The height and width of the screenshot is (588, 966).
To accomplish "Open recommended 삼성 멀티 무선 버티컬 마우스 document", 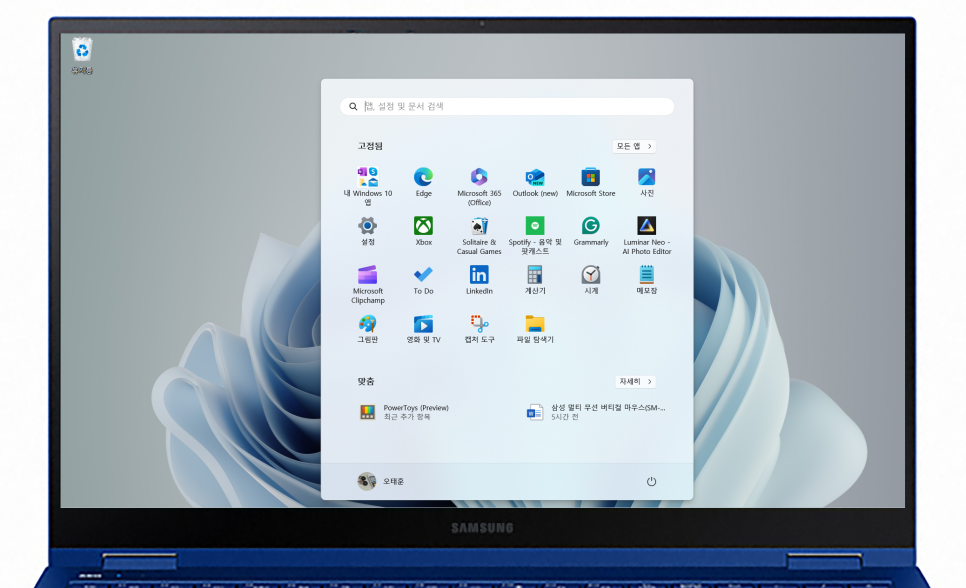I will (x=596, y=412).
